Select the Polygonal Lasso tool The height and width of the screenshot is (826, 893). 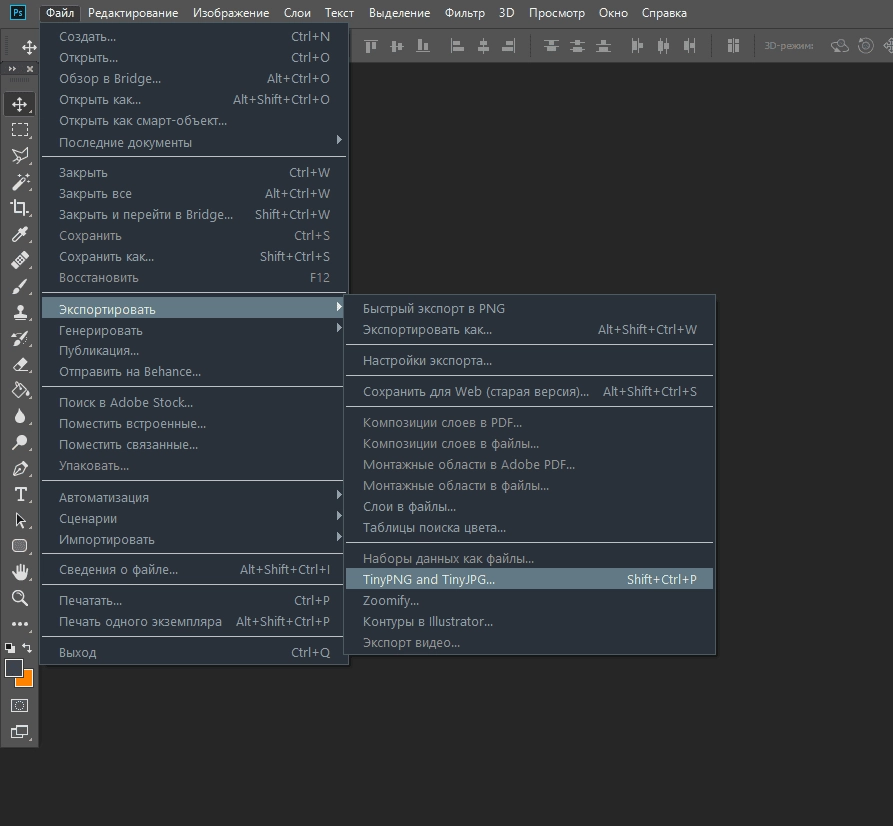pyautogui.click(x=20, y=156)
